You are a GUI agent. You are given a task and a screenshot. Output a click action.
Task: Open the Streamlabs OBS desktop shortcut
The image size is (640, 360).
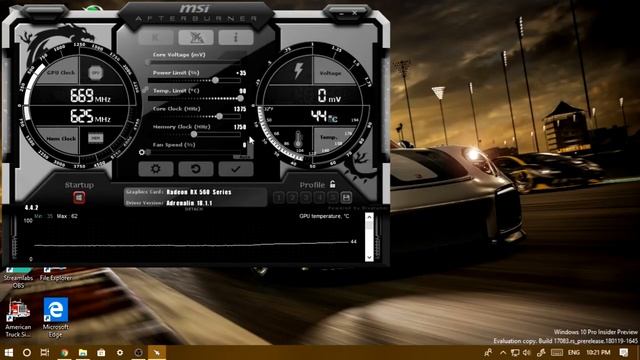click(18, 278)
